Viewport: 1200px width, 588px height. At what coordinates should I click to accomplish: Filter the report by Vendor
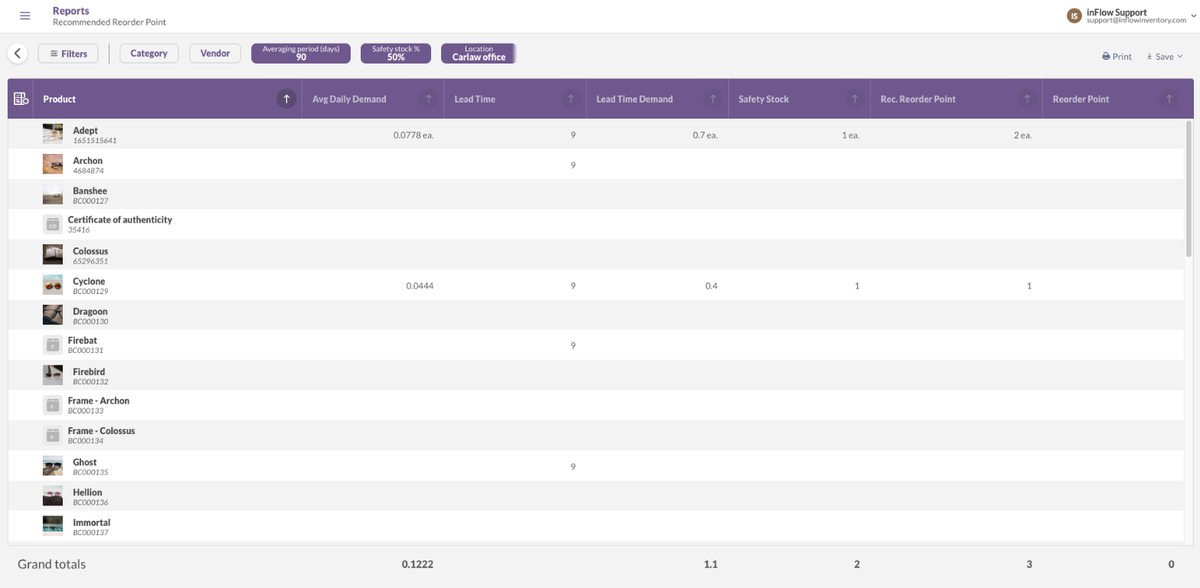point(215,53)
